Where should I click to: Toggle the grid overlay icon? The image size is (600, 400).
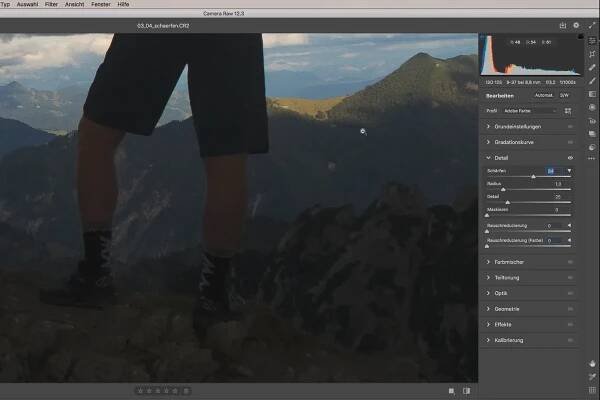point(593,390)
